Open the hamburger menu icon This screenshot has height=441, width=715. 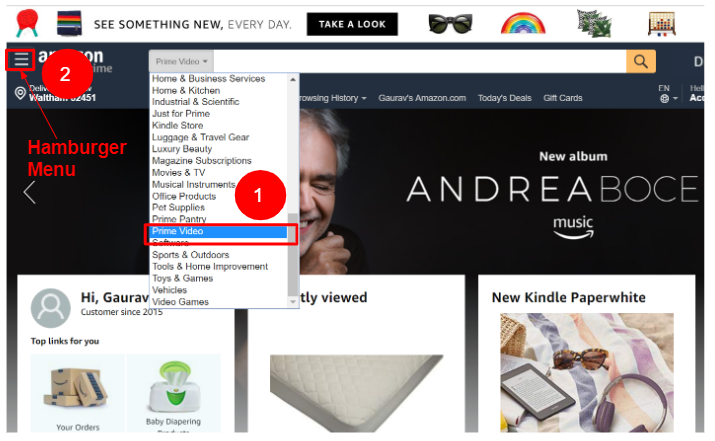pyautogui.click(x=21, y=60)
